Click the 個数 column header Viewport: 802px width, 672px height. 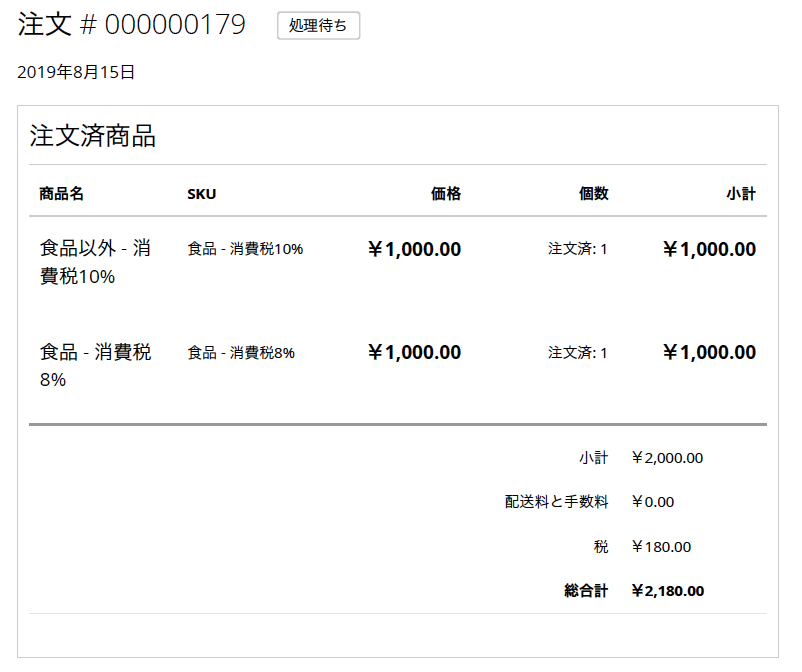pyautogui.click(x=593, y=194)
